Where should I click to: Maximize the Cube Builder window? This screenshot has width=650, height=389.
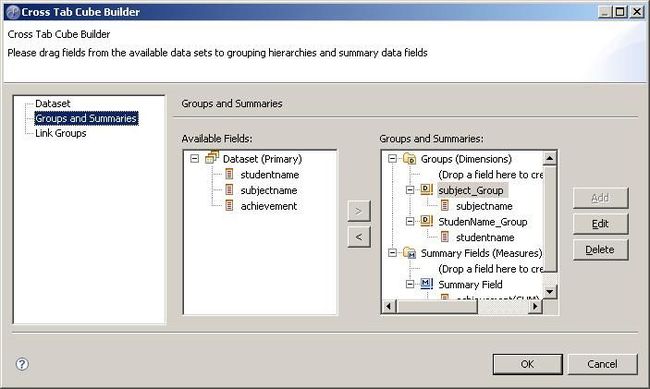[x=620, y=12]
